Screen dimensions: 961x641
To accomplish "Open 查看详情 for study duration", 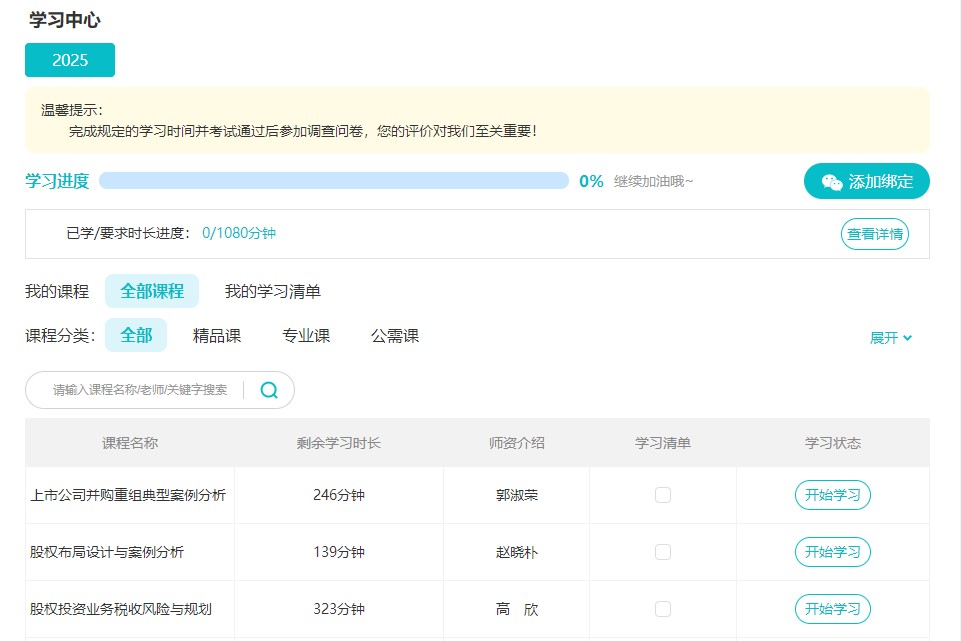I will pyautogui.click(x=873, y=233).
